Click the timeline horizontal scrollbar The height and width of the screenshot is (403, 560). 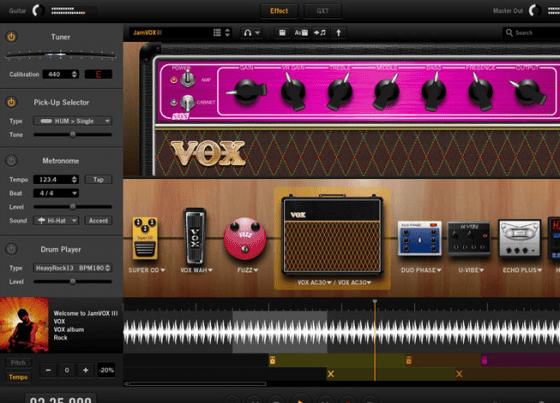pos(198,384)
